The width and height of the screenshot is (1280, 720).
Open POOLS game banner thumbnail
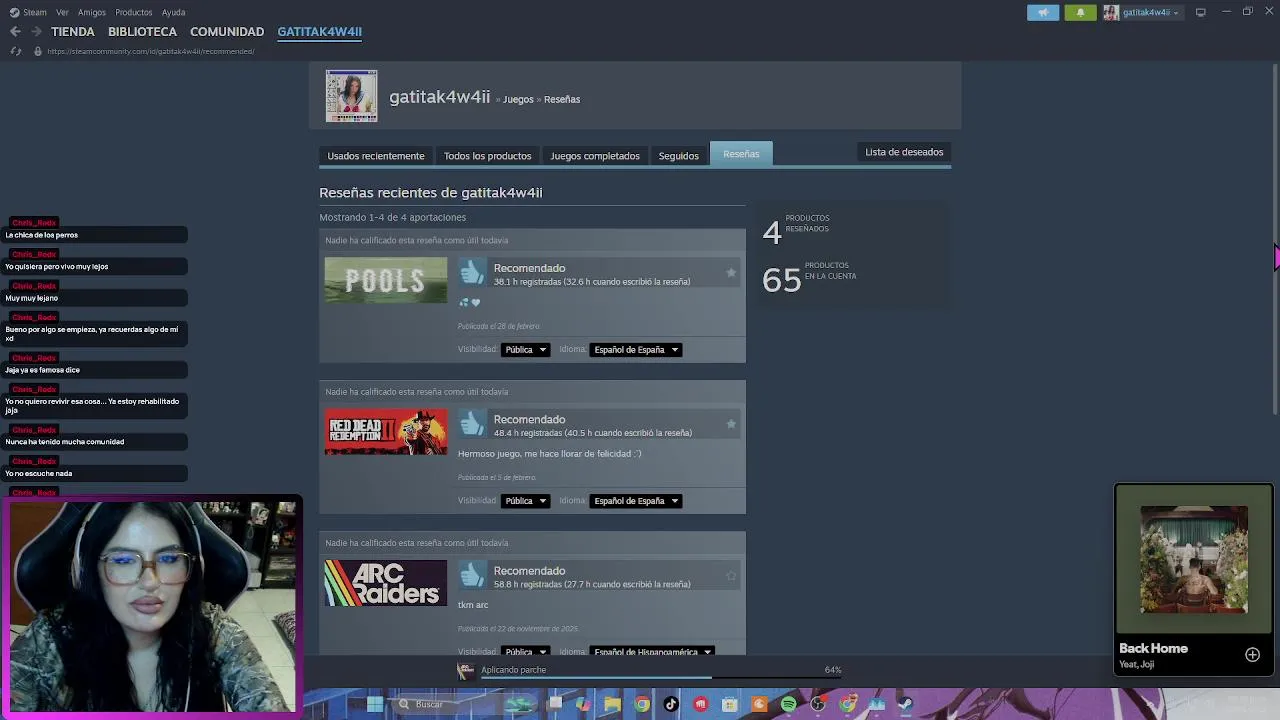[386, 280]
